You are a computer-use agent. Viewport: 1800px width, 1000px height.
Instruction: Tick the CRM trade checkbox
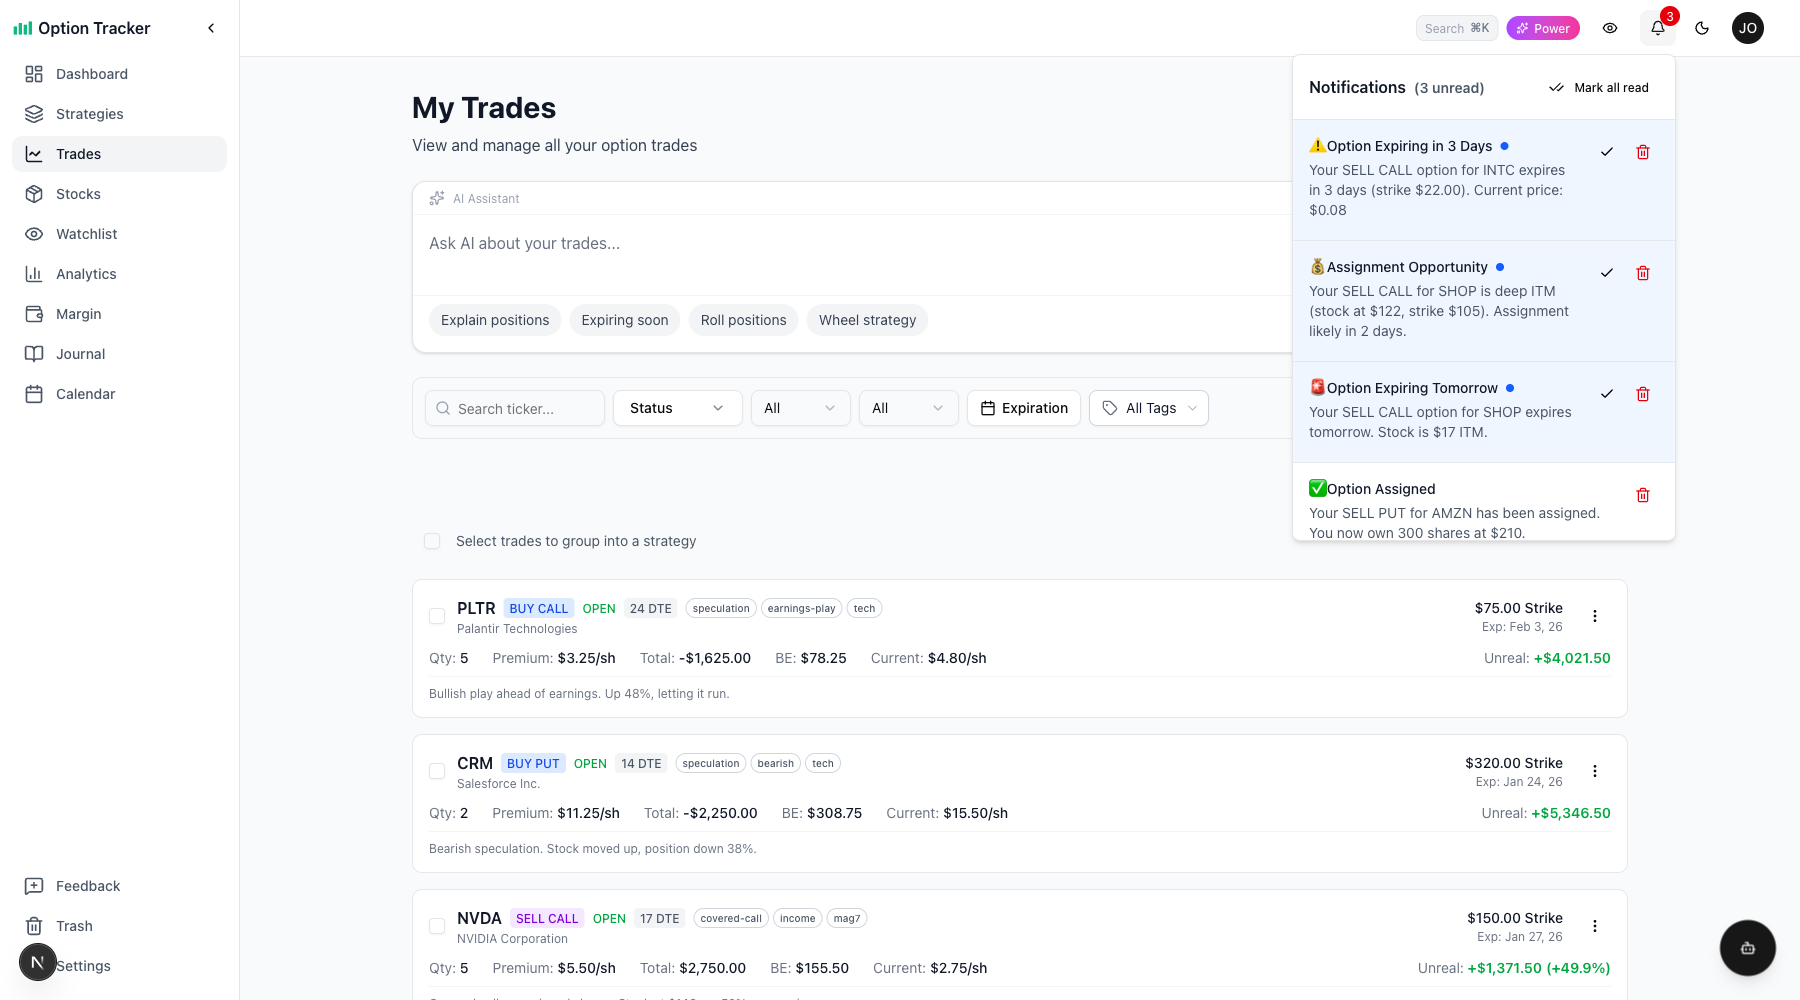[x=437, y=771]
